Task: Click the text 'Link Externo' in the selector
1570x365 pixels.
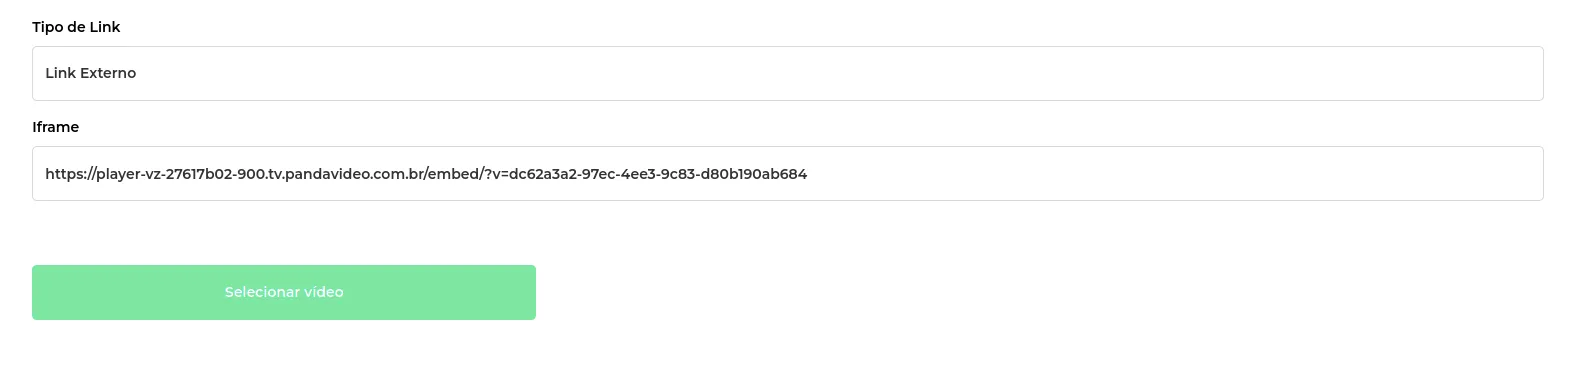Action: pyautogui.click(x=90, y=73)
